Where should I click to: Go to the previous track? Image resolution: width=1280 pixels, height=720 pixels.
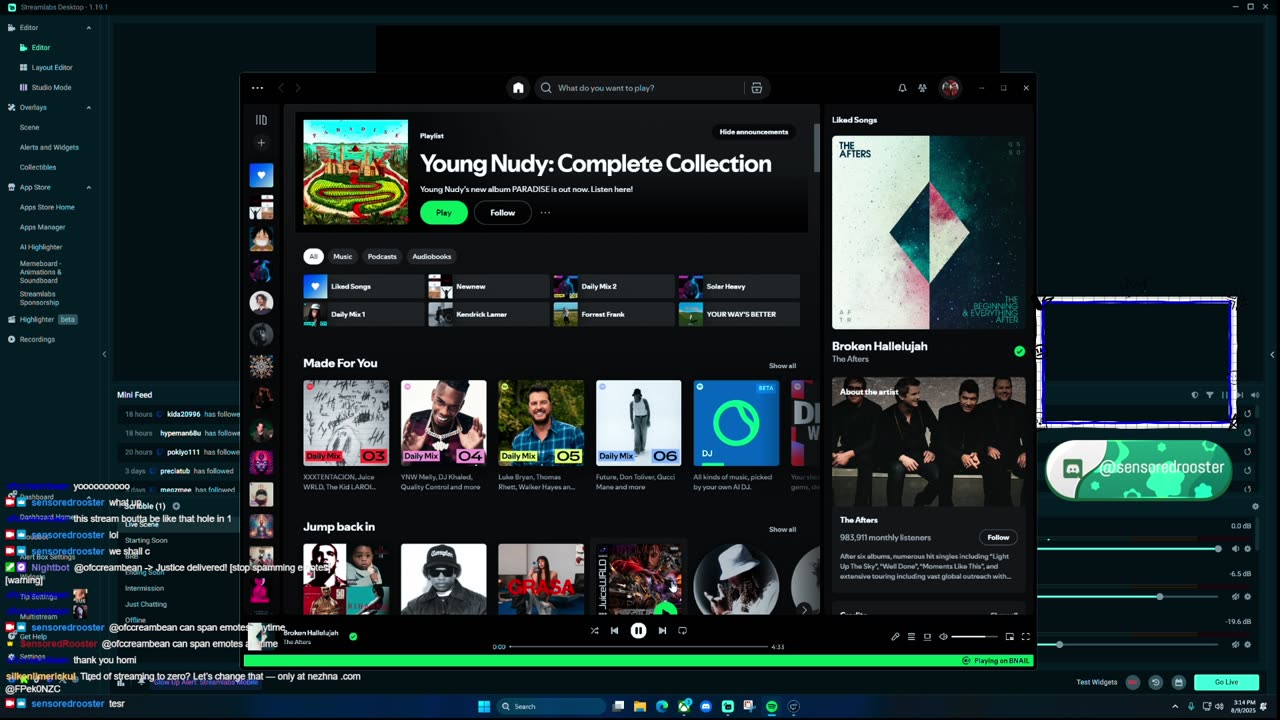(x=614, y=631)
